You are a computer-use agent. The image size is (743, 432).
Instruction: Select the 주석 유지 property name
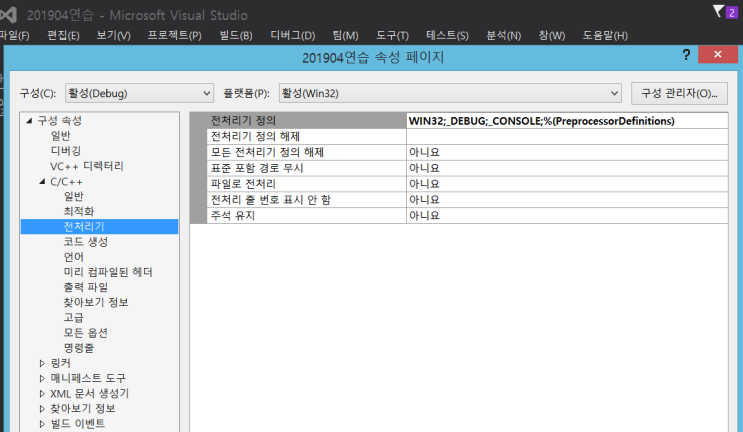point(233,216)
